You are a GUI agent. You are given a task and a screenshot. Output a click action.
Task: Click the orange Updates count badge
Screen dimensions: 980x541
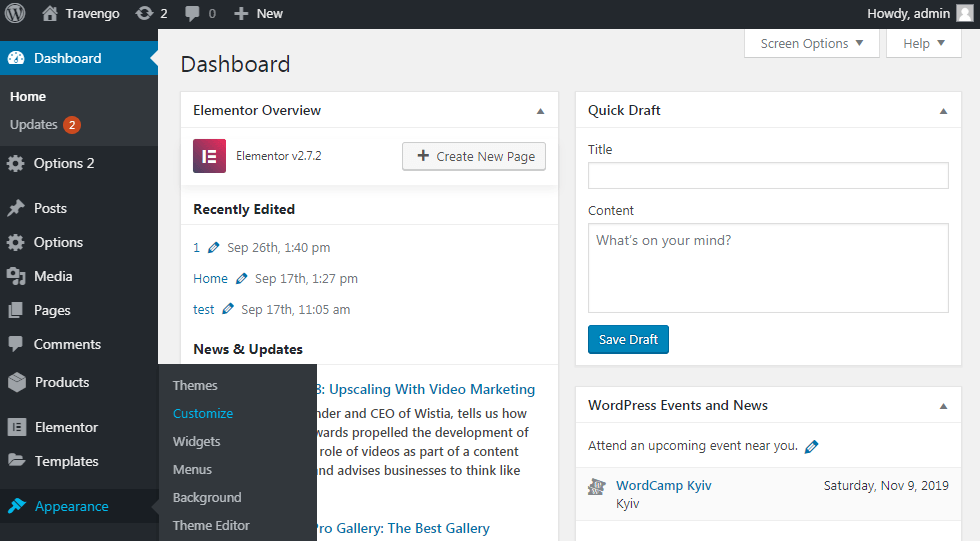pos(72,125)
